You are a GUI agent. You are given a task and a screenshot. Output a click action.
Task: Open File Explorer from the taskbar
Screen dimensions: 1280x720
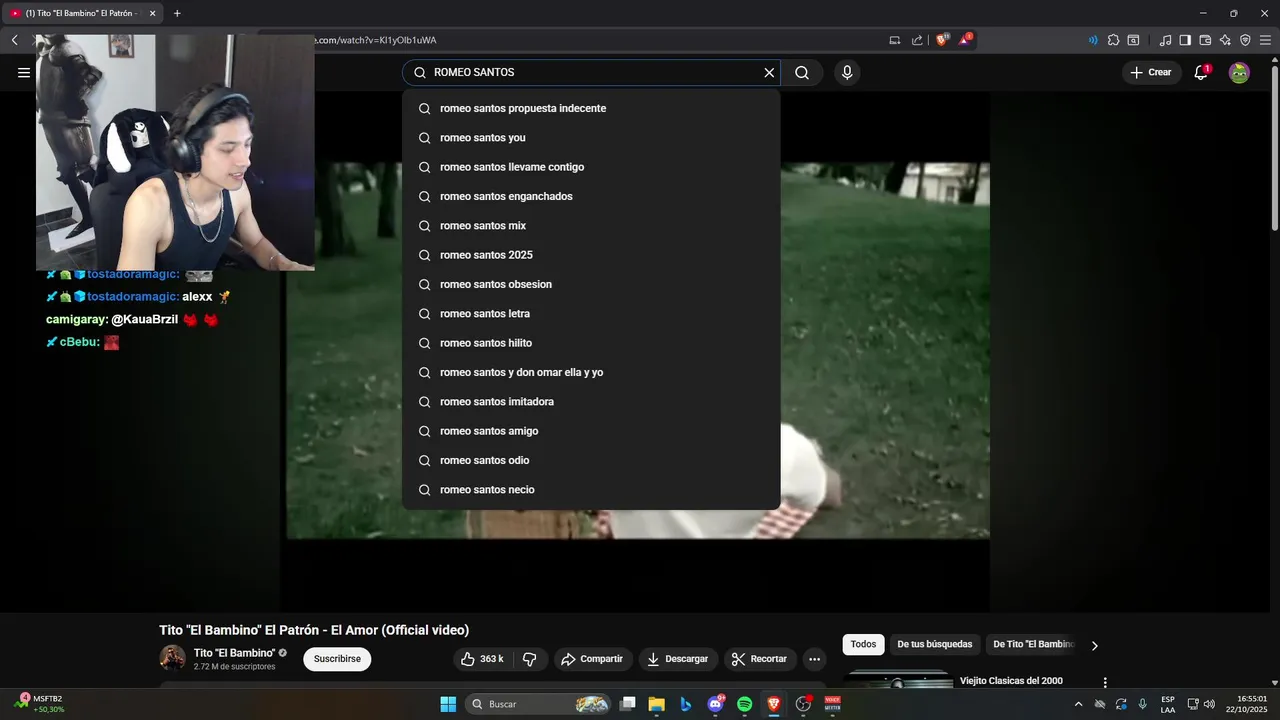[657, 704]
